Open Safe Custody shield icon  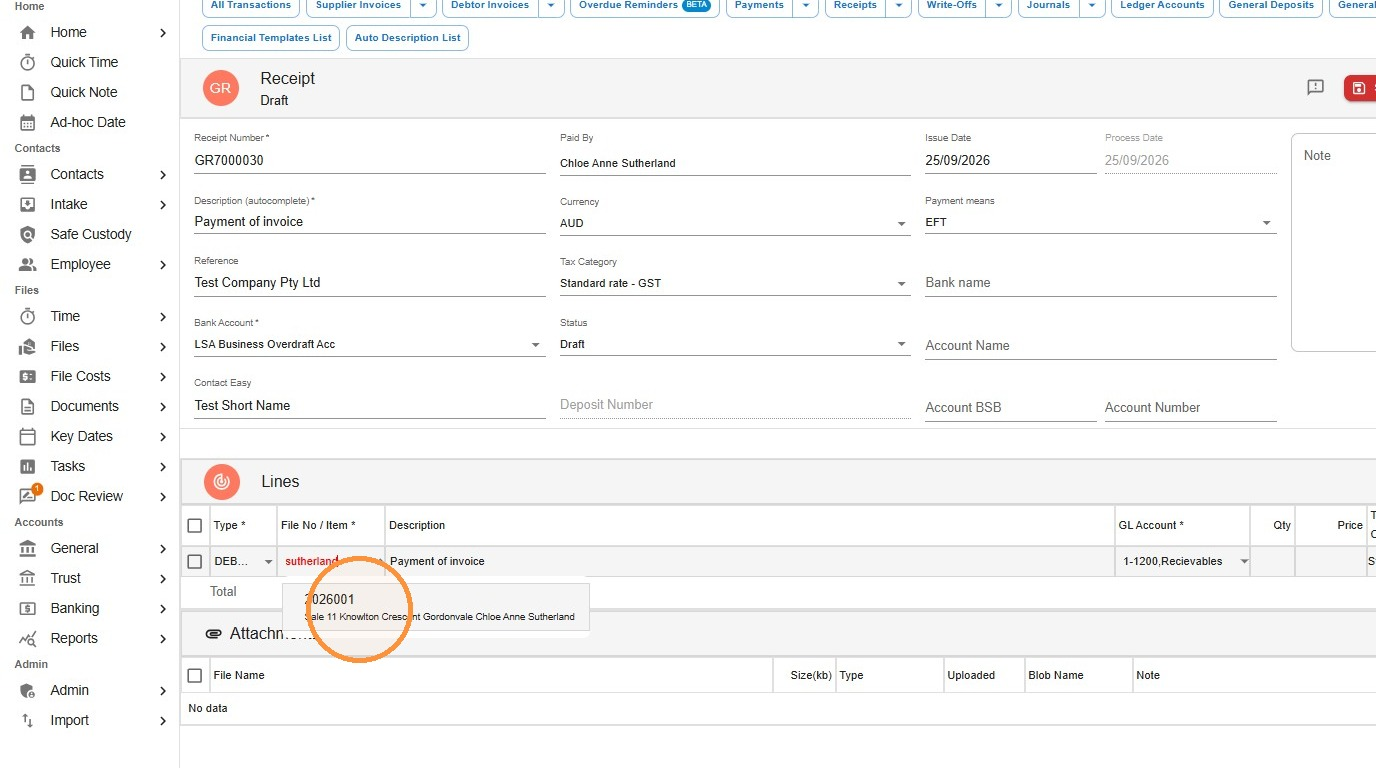point(28,234)
